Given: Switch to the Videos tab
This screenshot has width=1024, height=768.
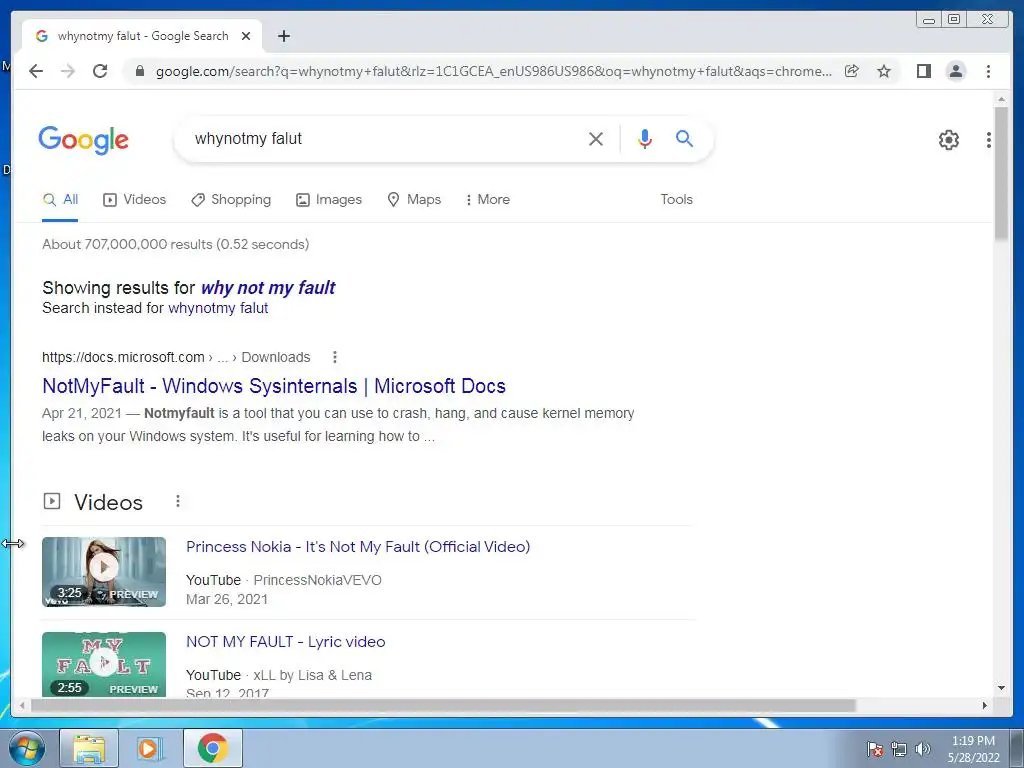Looking at the screenshot, I should 135,200.
